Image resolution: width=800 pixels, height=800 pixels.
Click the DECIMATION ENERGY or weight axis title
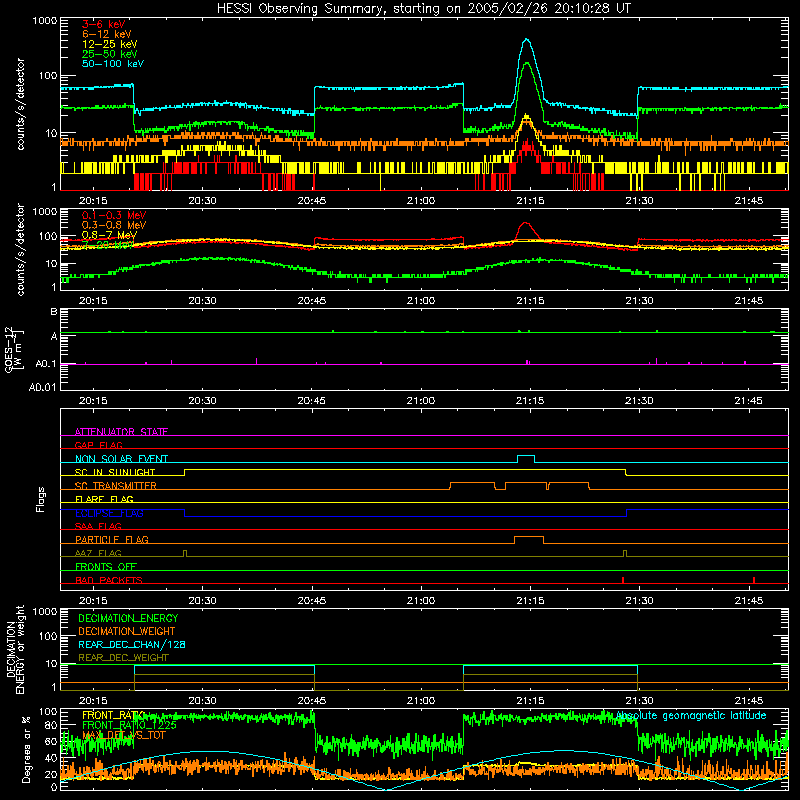point(15,649)
